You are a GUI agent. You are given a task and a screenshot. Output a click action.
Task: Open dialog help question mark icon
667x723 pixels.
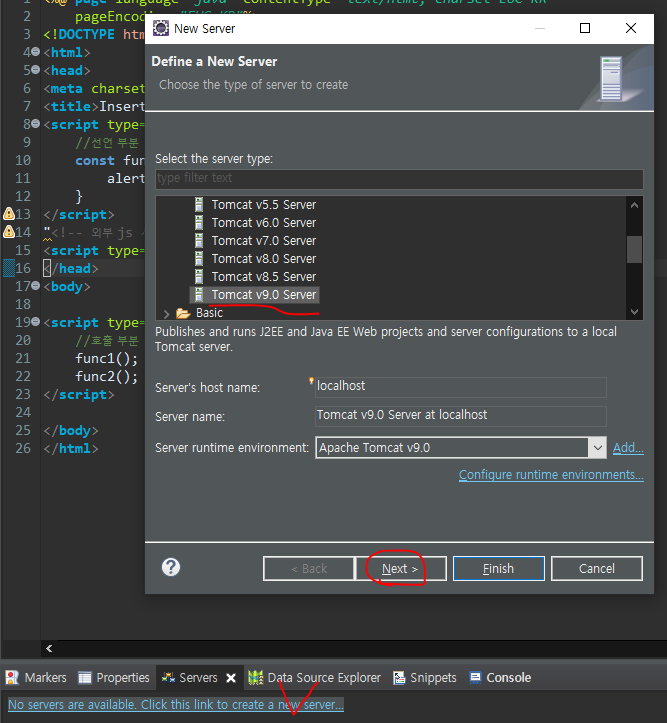pos(171,567)
